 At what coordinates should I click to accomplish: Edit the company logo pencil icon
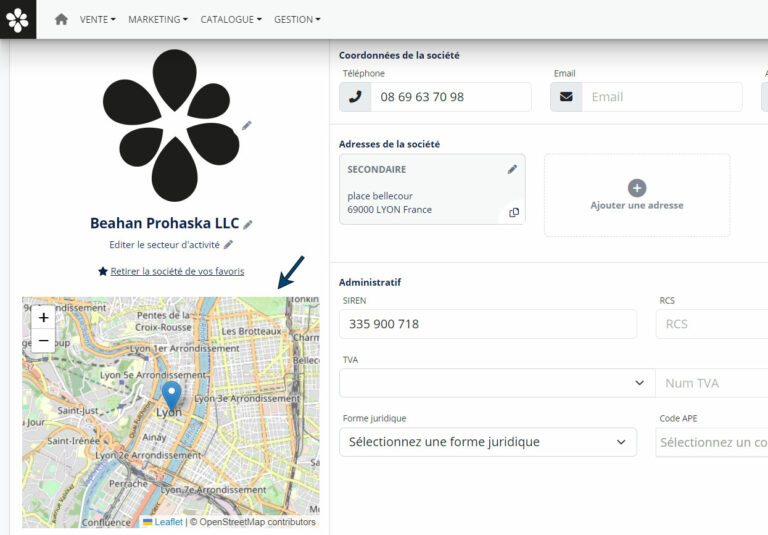coord(247,126)
